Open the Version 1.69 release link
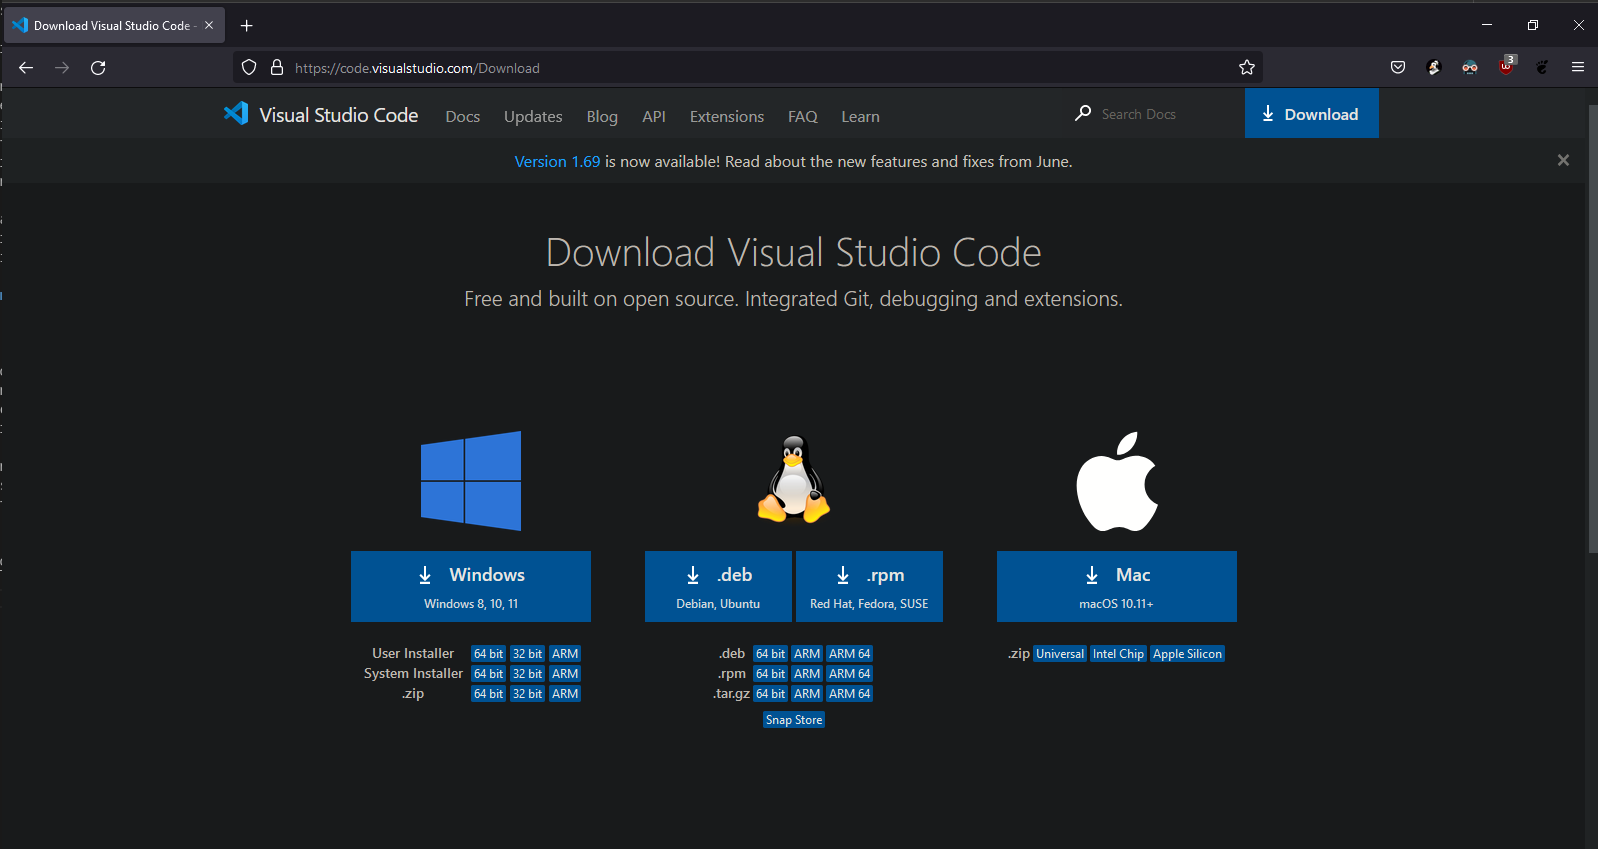The image size is (1598, 849). tap(557, 161)
